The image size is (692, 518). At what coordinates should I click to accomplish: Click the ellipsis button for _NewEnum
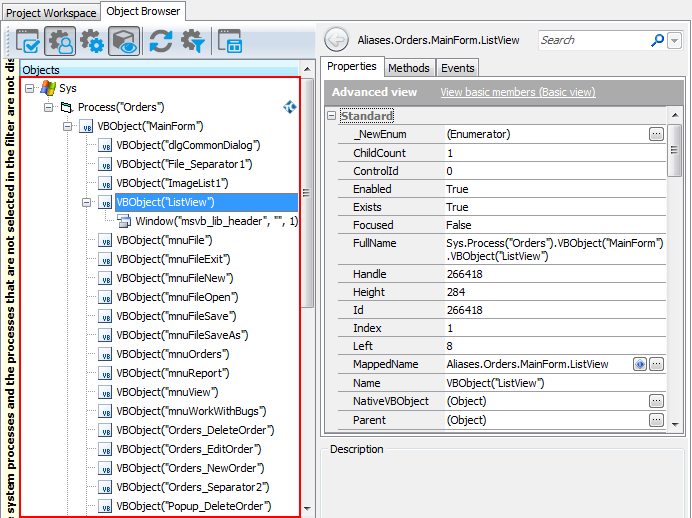point(656,134)
